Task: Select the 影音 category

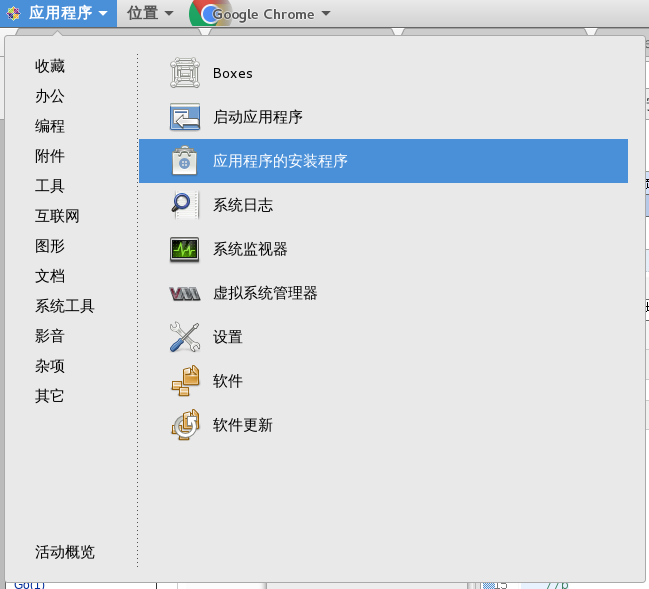Action: point(50,336)
